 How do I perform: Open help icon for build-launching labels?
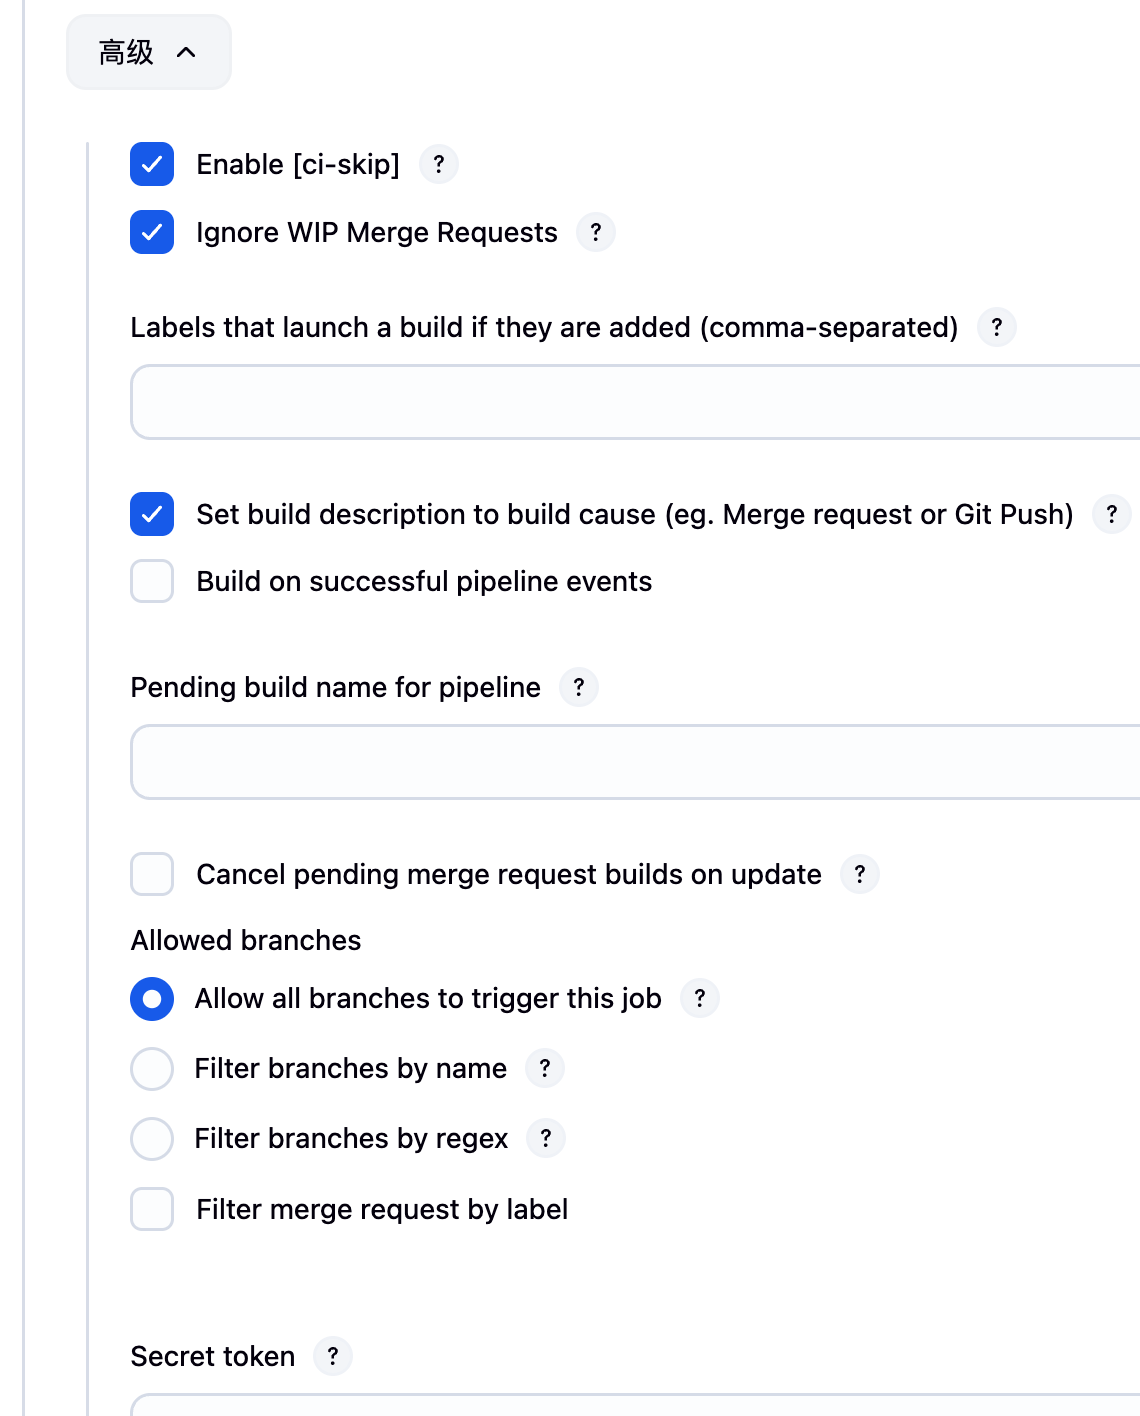click(x=996, y=327)
